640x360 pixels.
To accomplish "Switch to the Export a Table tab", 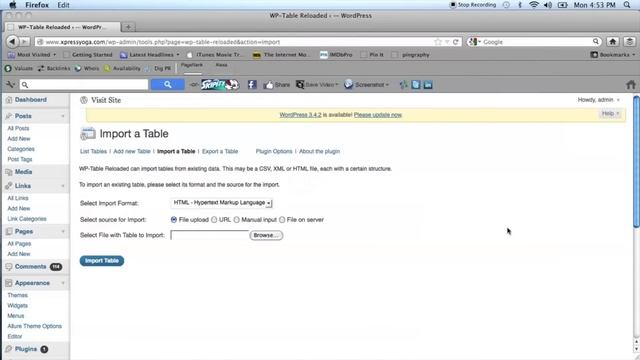I will (220, 151).
